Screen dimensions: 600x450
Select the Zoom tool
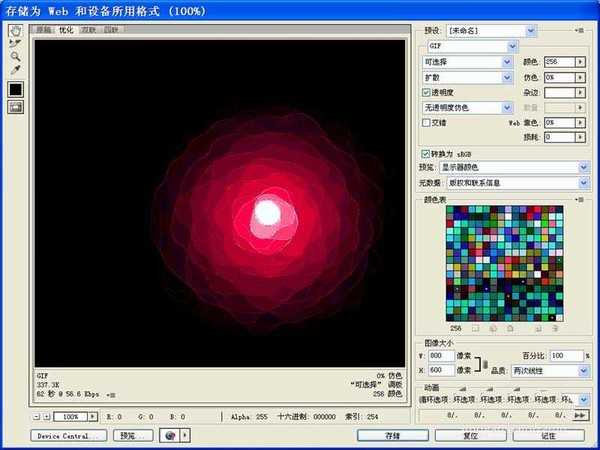point(15,57)
